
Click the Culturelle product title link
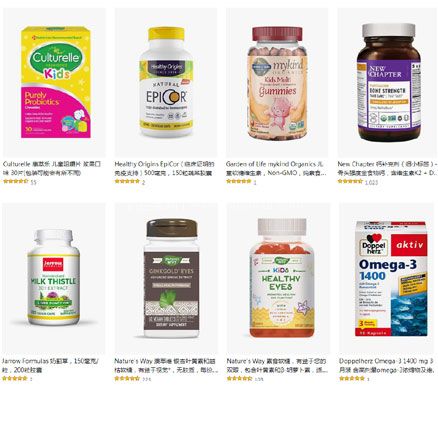52,168
